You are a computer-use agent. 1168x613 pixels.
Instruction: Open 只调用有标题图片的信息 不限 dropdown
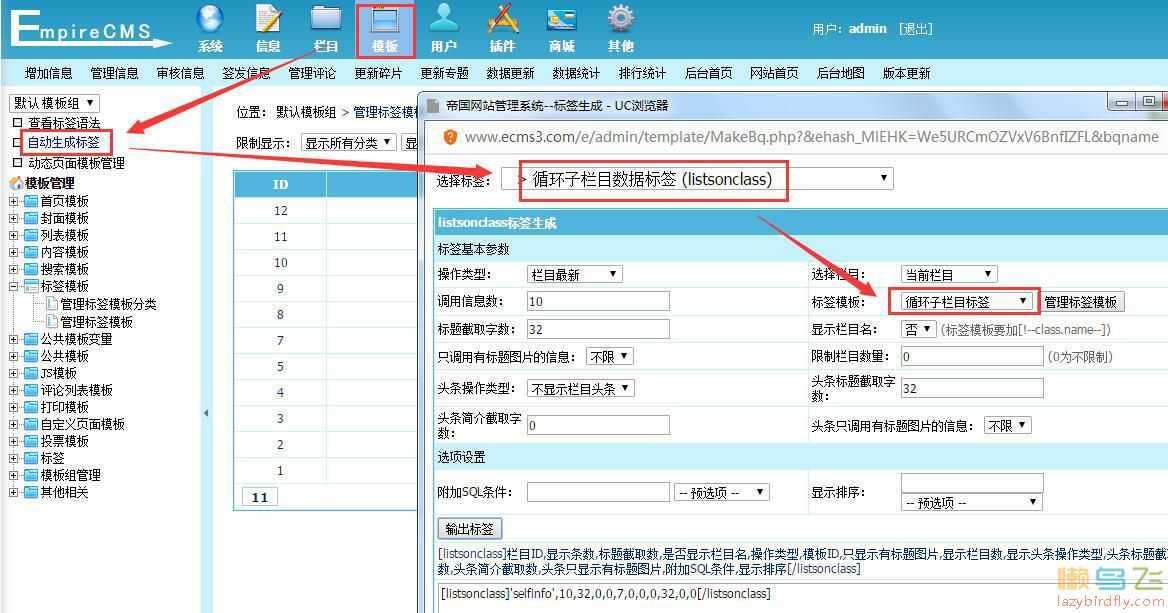(609, 357)
